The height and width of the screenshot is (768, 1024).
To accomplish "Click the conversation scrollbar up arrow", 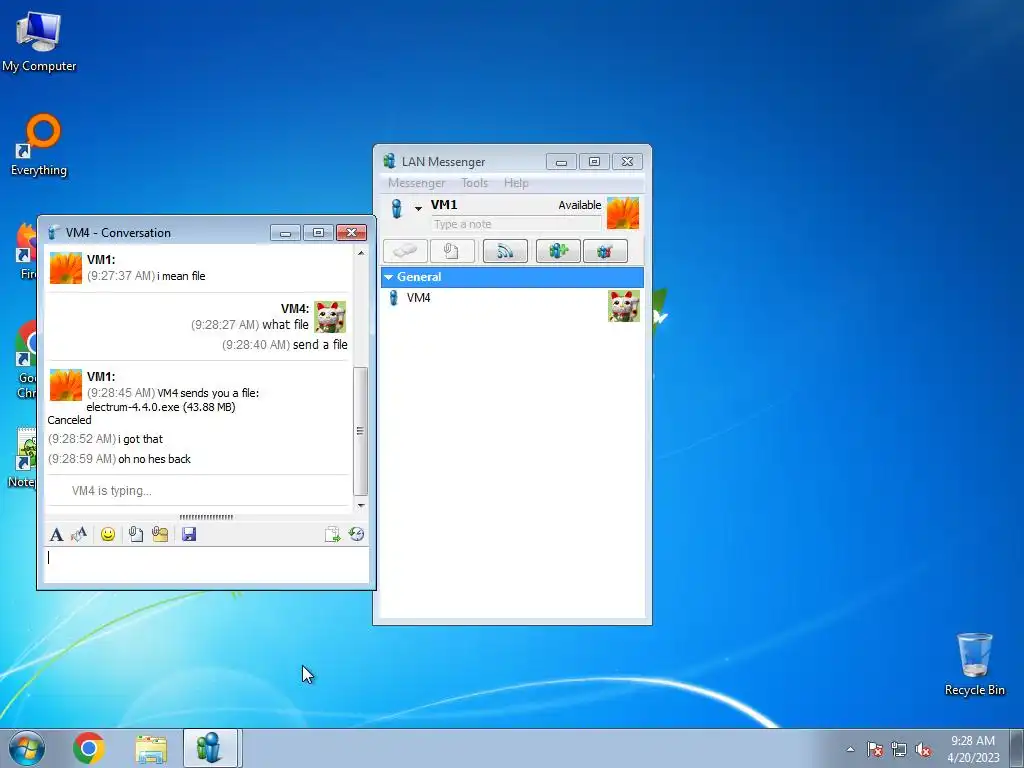I will [361, 253].
